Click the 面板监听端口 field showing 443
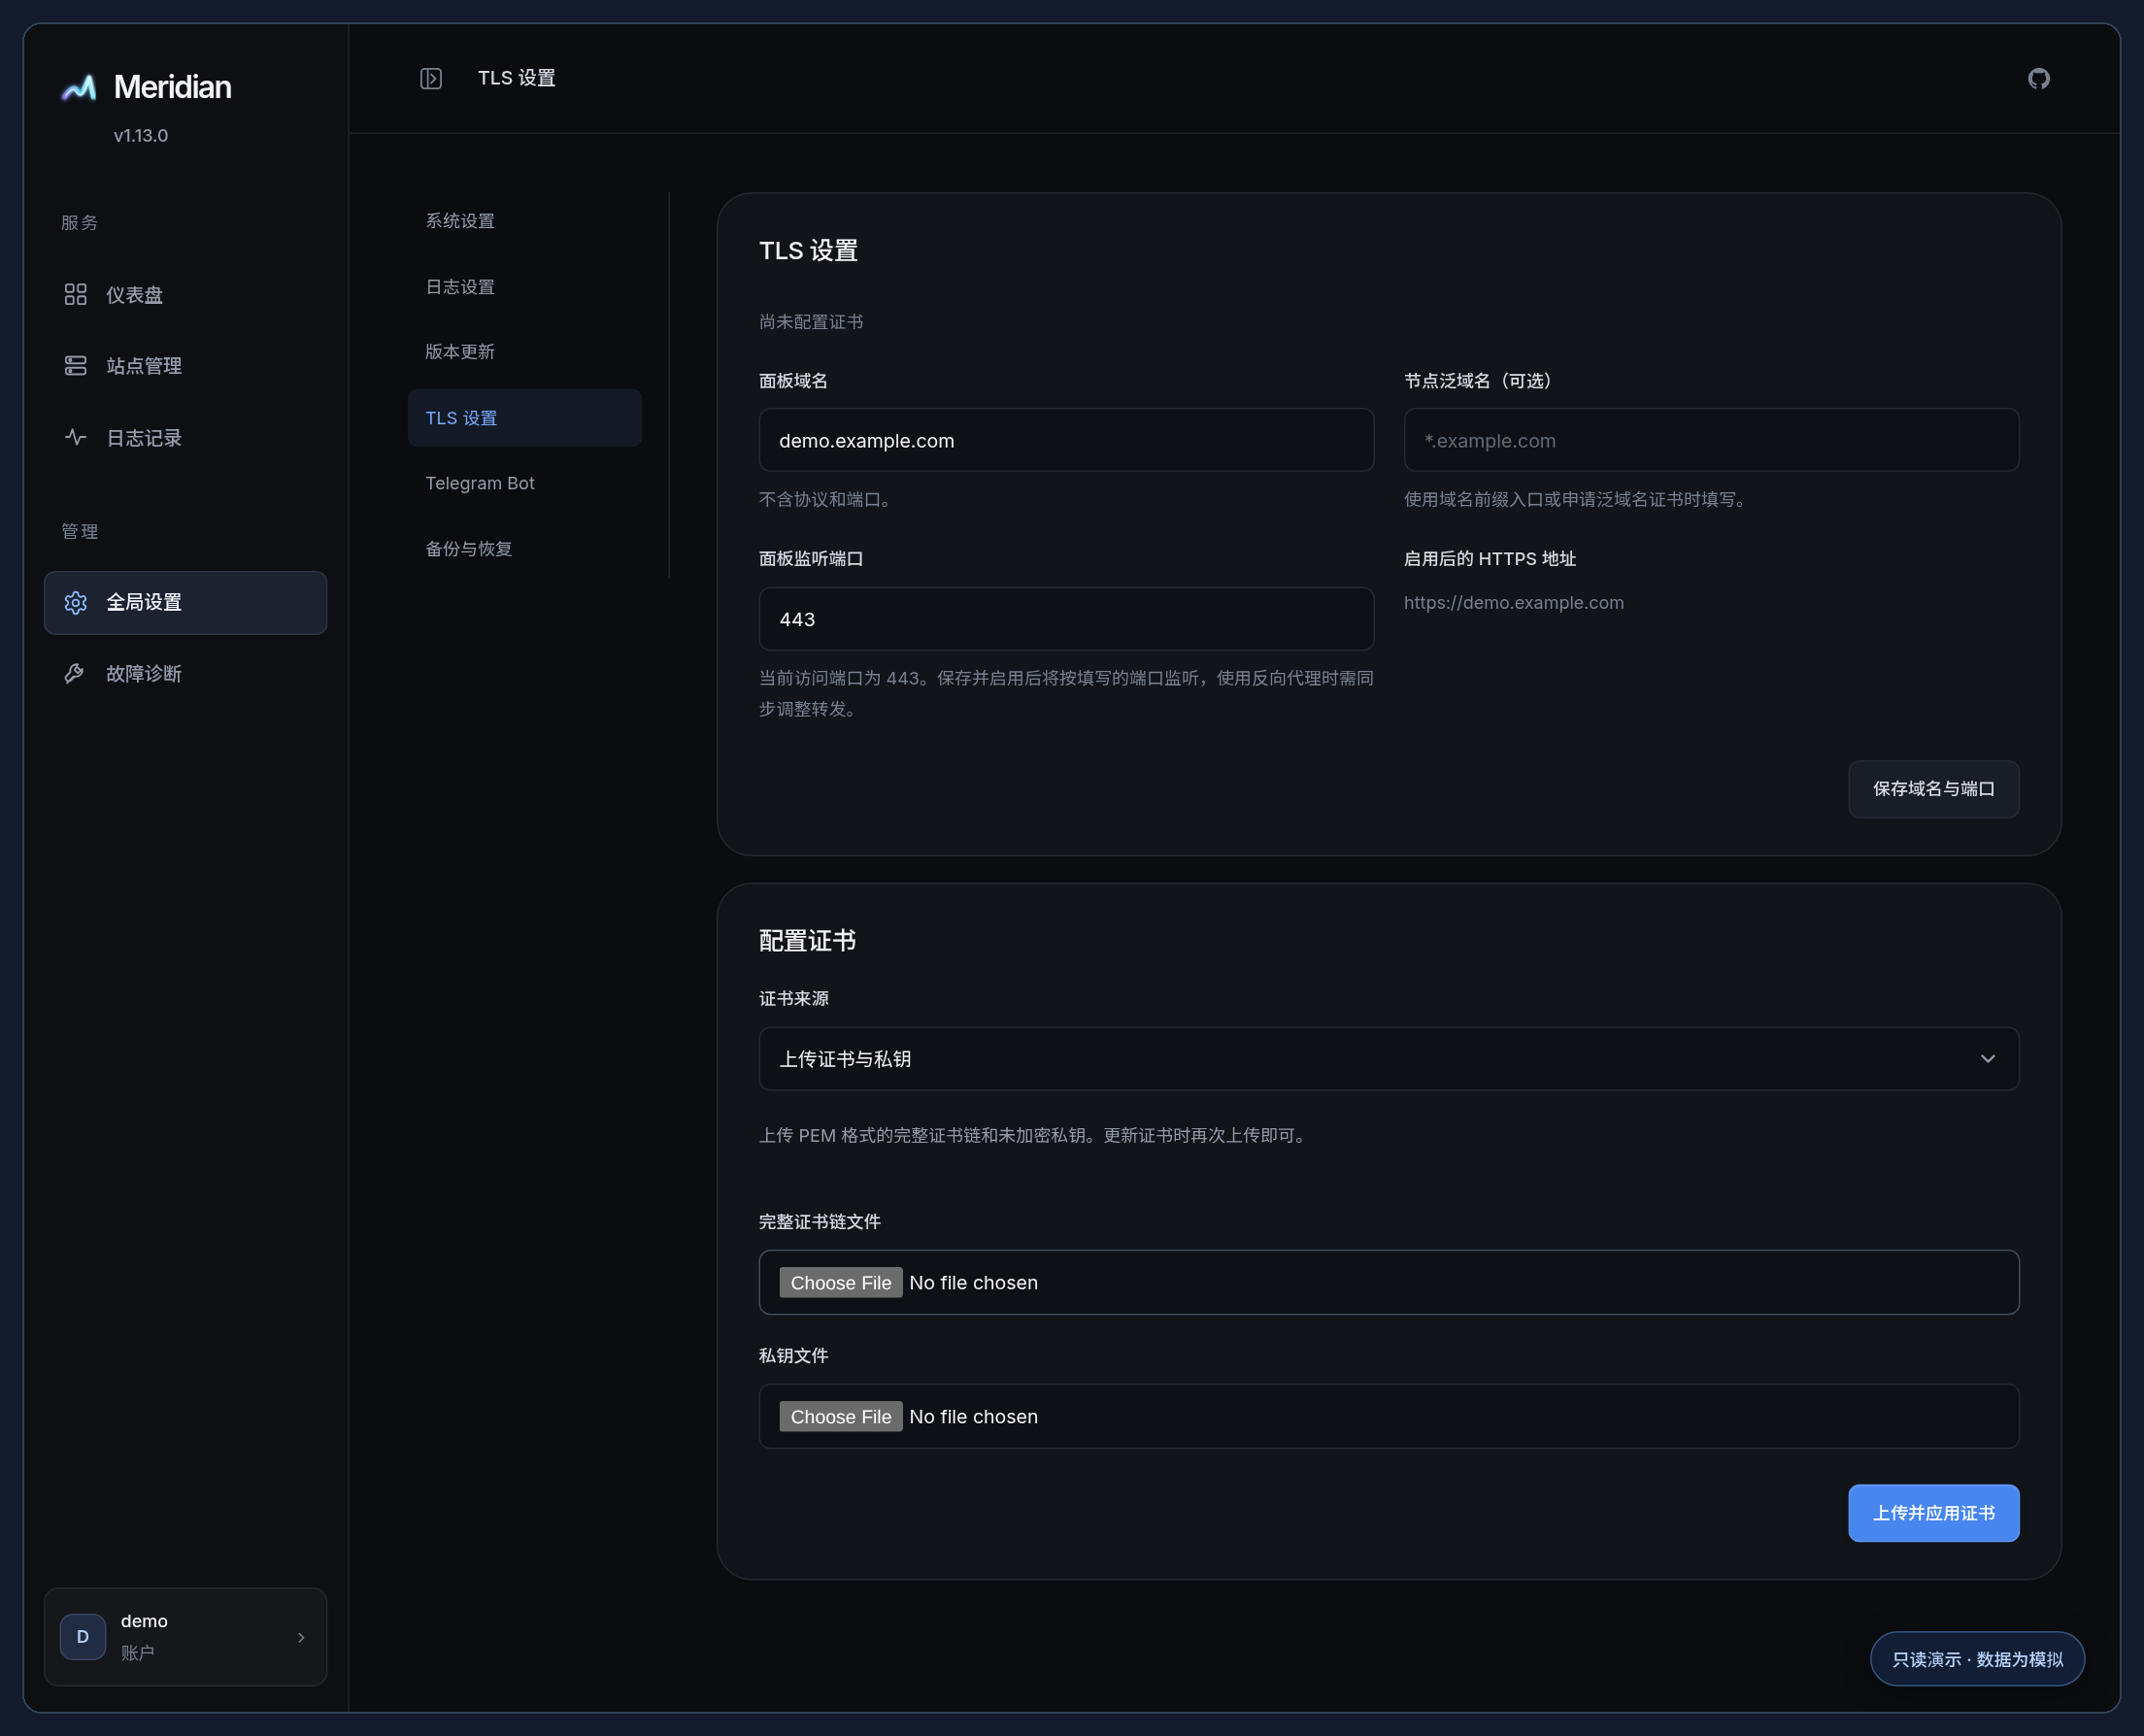This screenshot has width=2144, height=1736. [x=1066, y=619]
